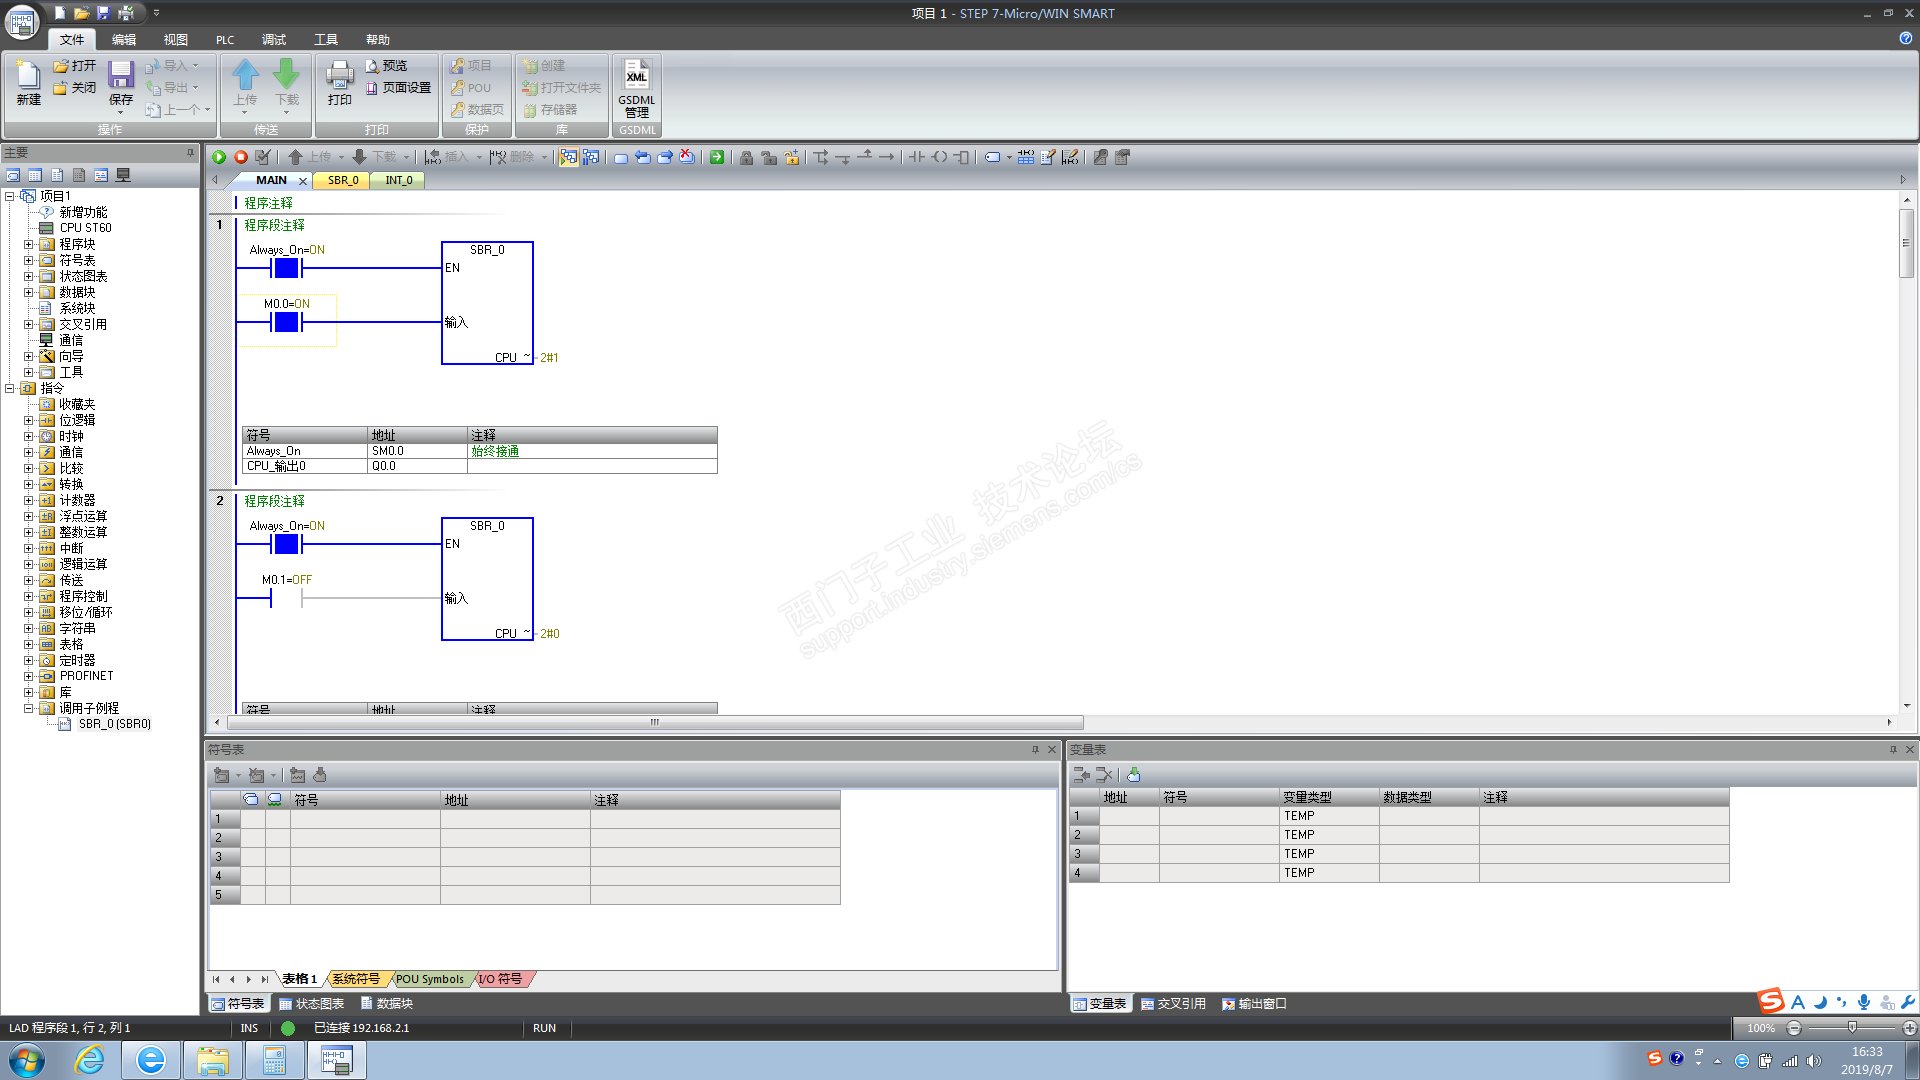Toggle the M0.0 contact in network 1
Viewport: 1920px width, 1080px height.
286,322
